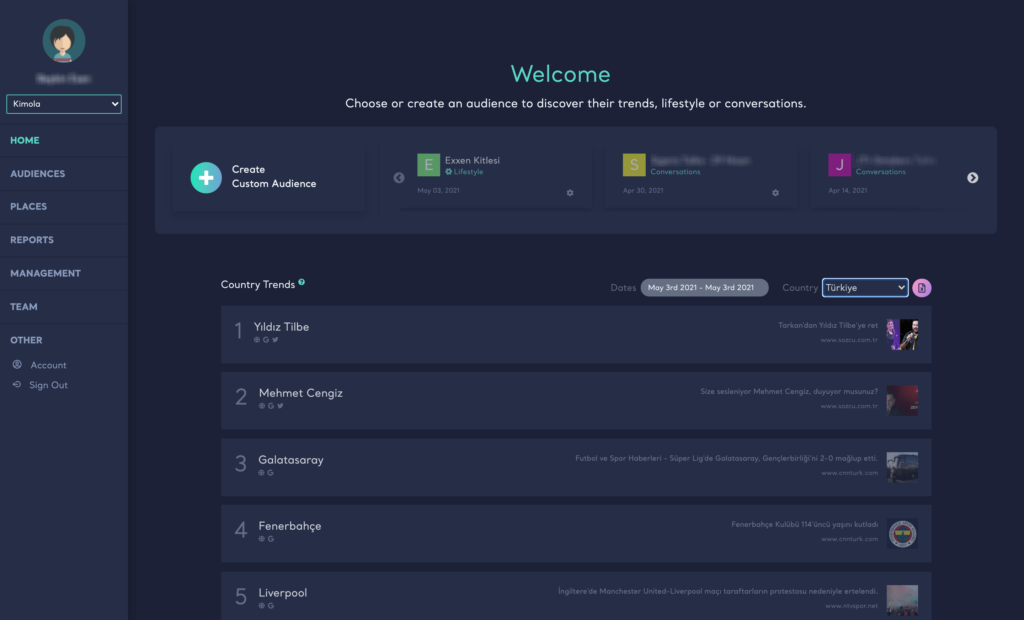Click the plus icon for Create Custom Audience
1024x620 pixels.
pos(206,178)
